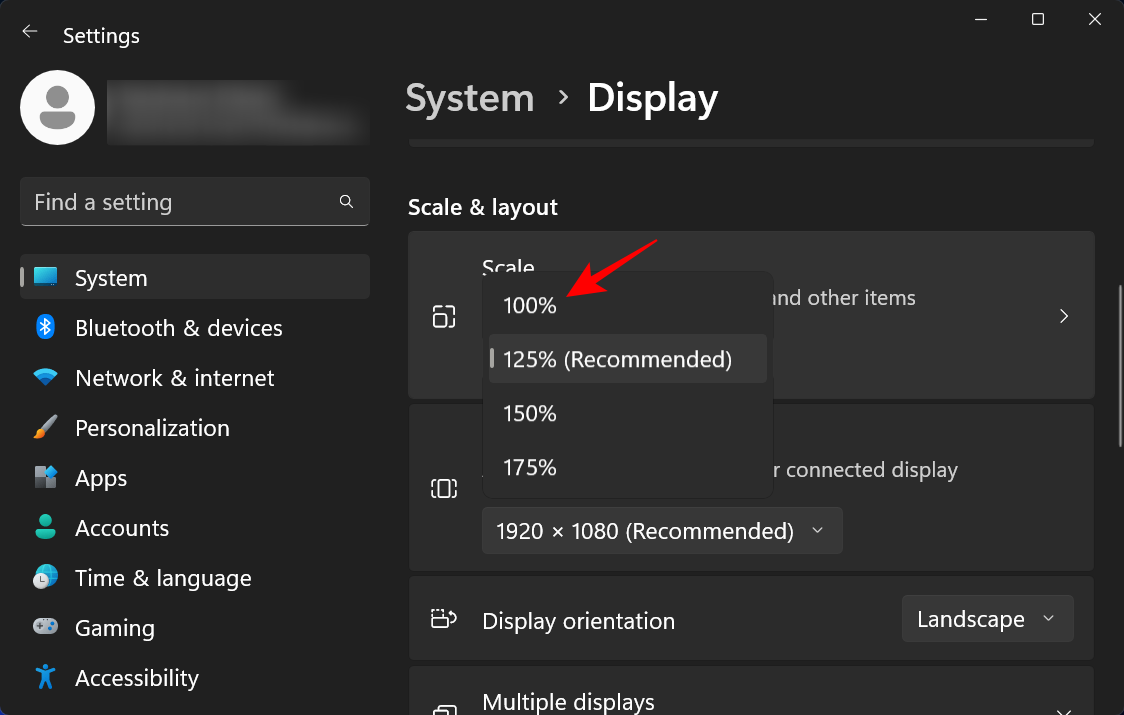This screenshot has width=1124, height=715.
Task: Select System in the sidebar
Action: (110, 277)
